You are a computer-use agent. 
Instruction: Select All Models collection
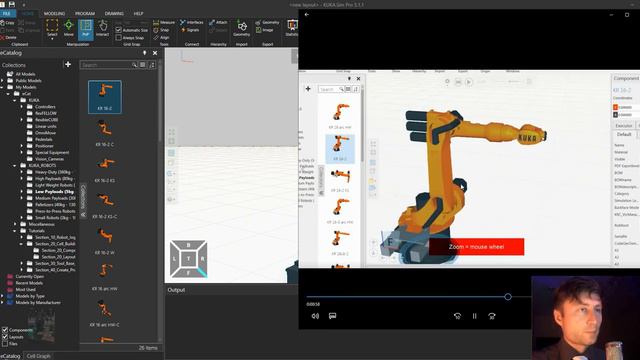(x=25, y=74)
